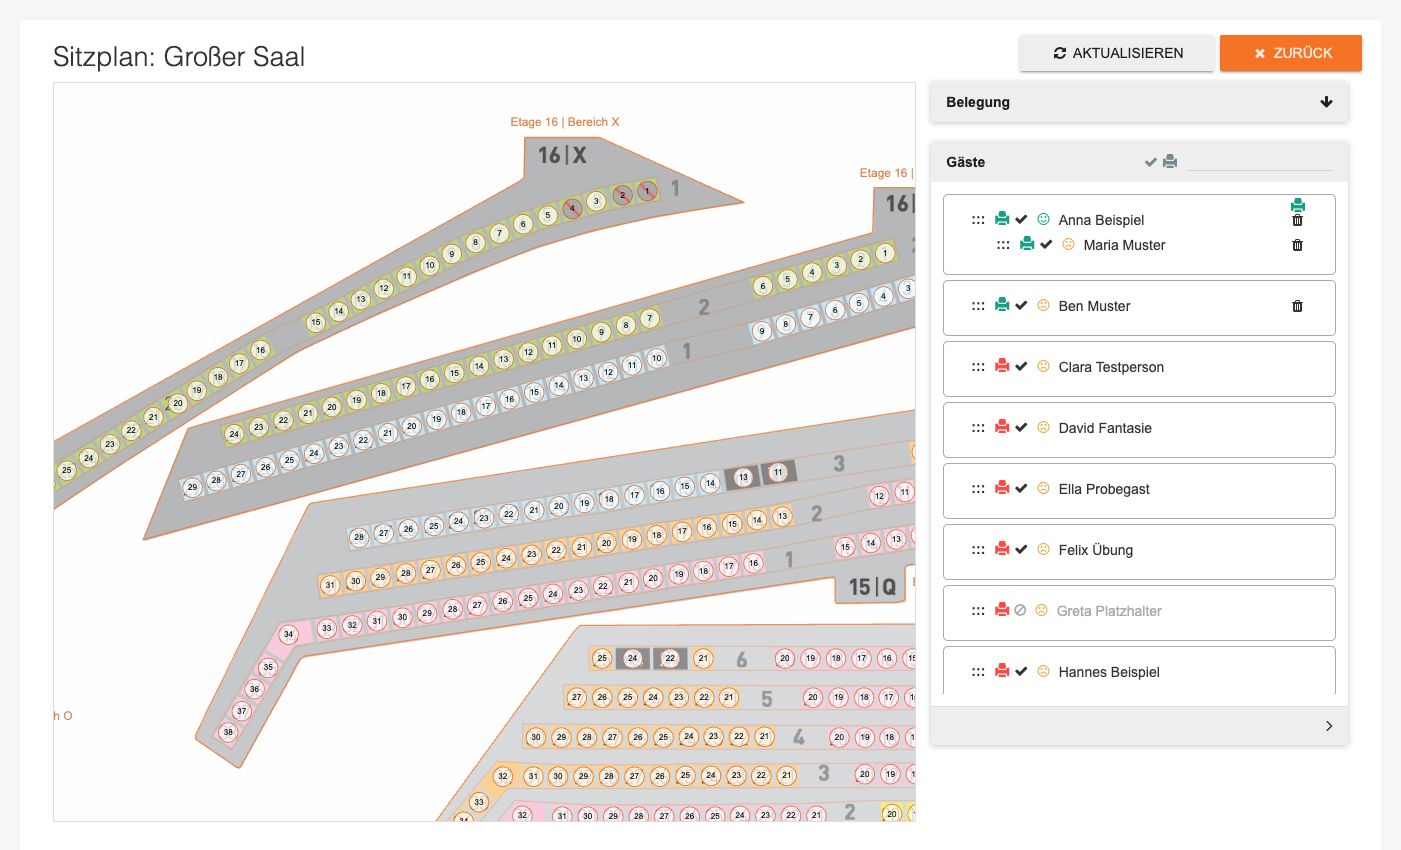Click the red seat icon next to Ella Probegast
The width and height of the screenshot is (1401, 850).
coord(1002,489)
